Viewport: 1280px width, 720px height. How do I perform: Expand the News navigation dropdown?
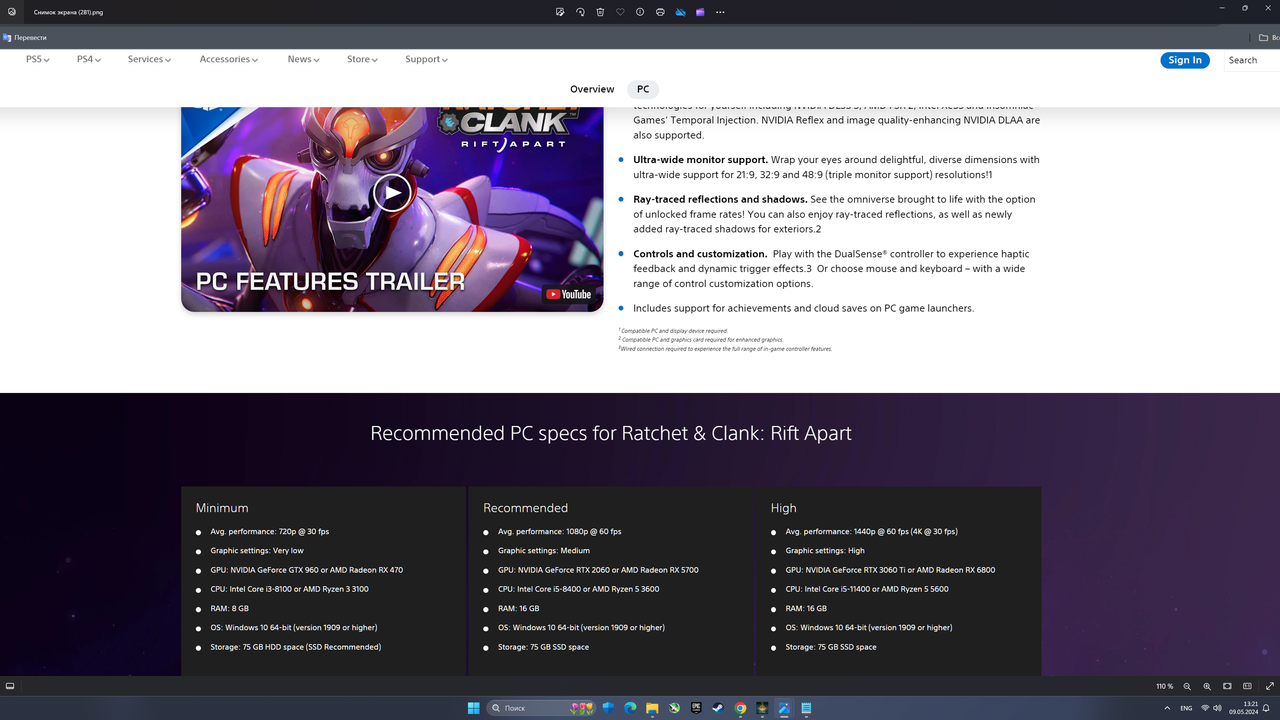click(304, 59)
